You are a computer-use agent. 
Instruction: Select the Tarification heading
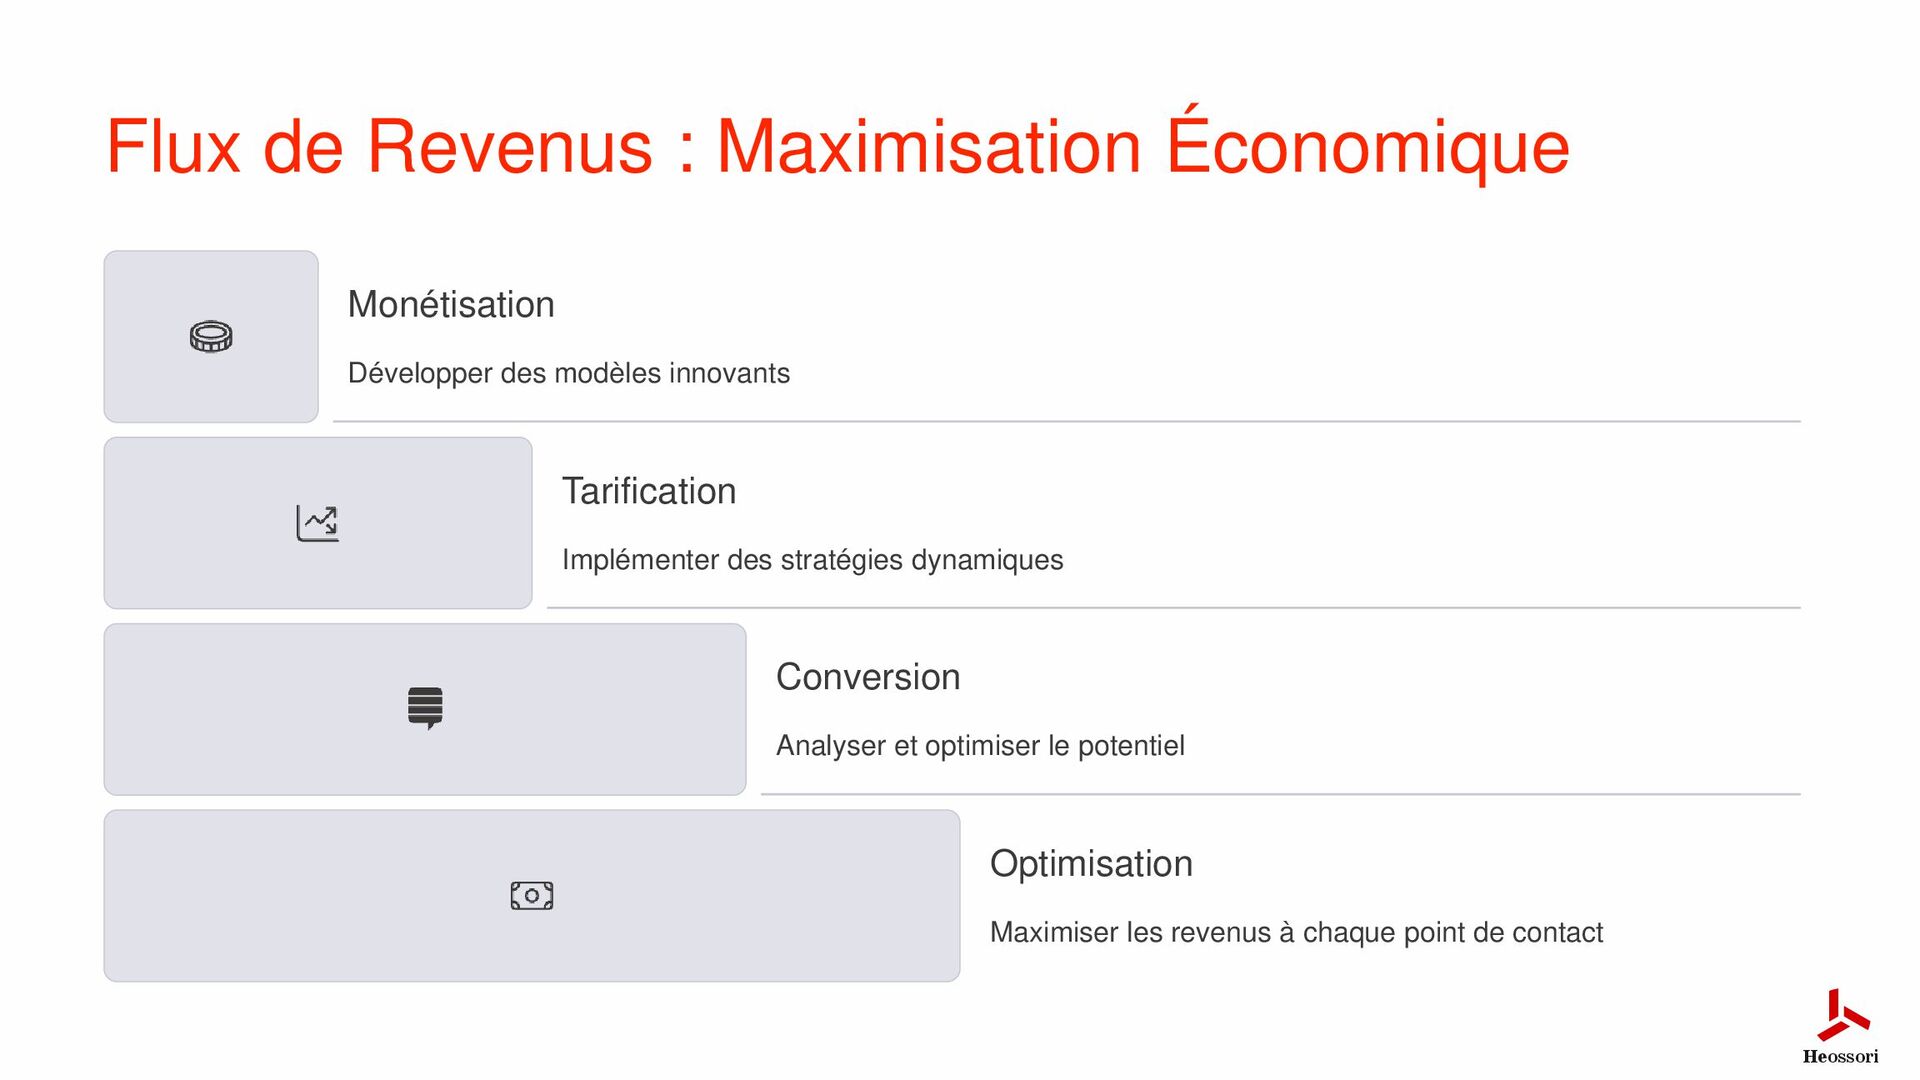[649, 491]
